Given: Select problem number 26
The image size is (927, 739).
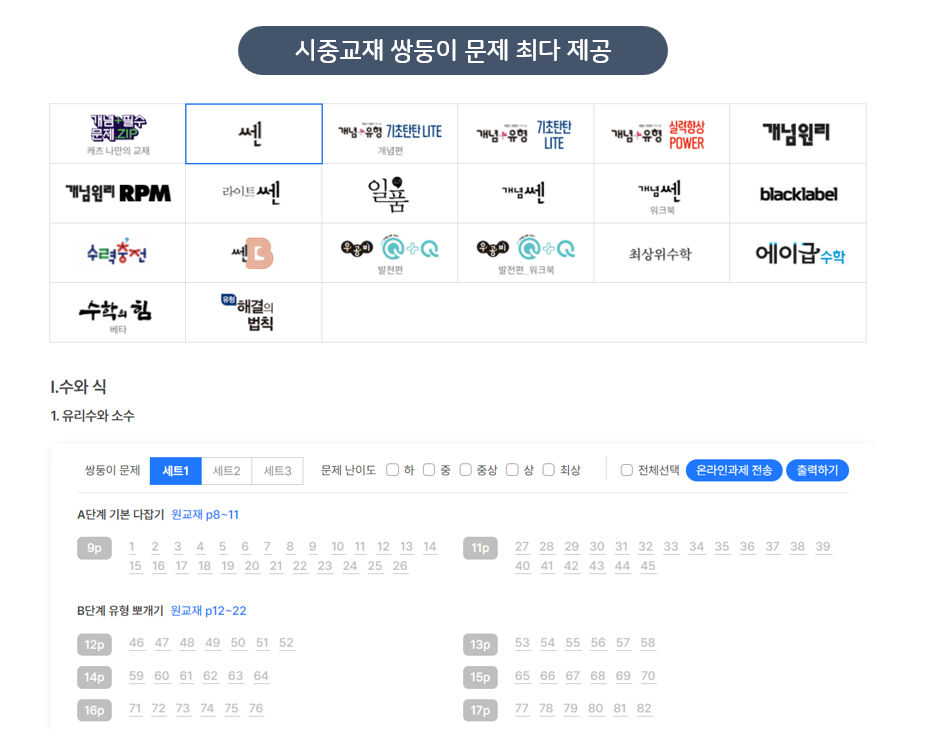Looking at the screenshot, I should [400, 566].
